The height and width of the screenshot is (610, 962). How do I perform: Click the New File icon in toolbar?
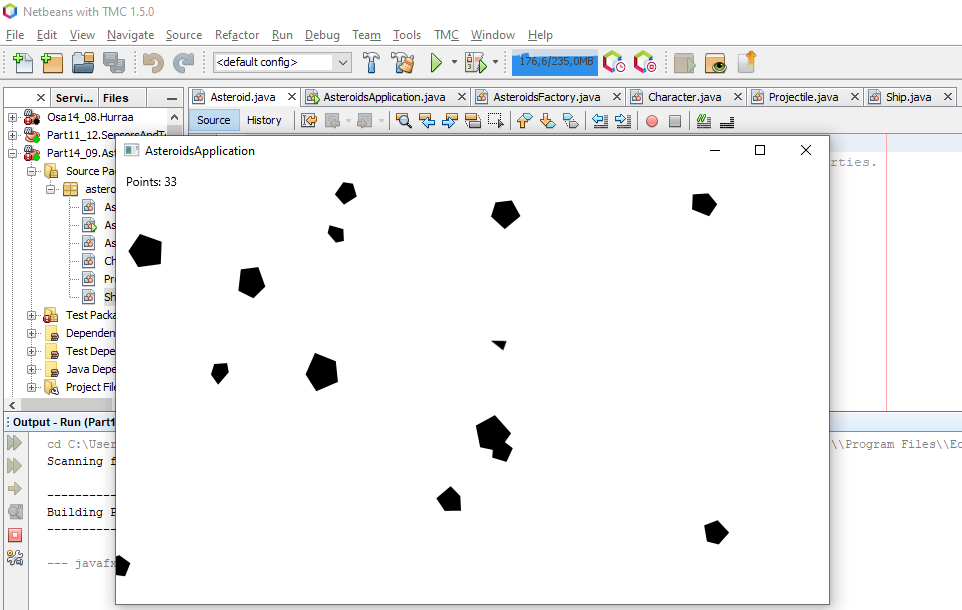tap(22, 63)
